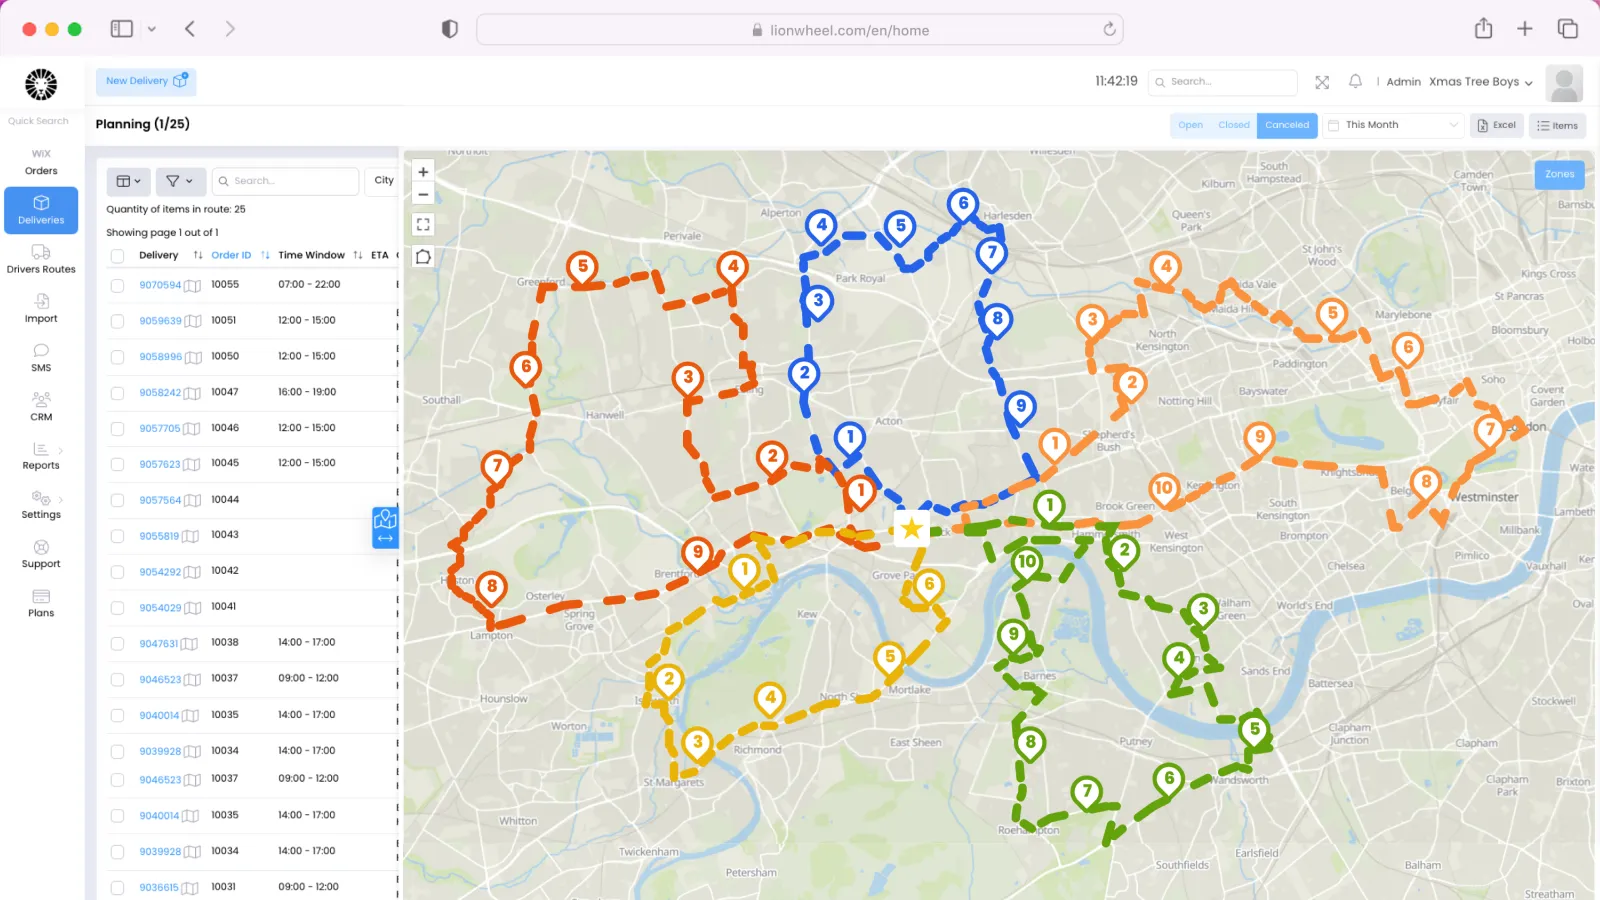The height and width of the screenshot is (900, 1600).
Task: Open the Zones panel on the map
Action: [1559, 174]
